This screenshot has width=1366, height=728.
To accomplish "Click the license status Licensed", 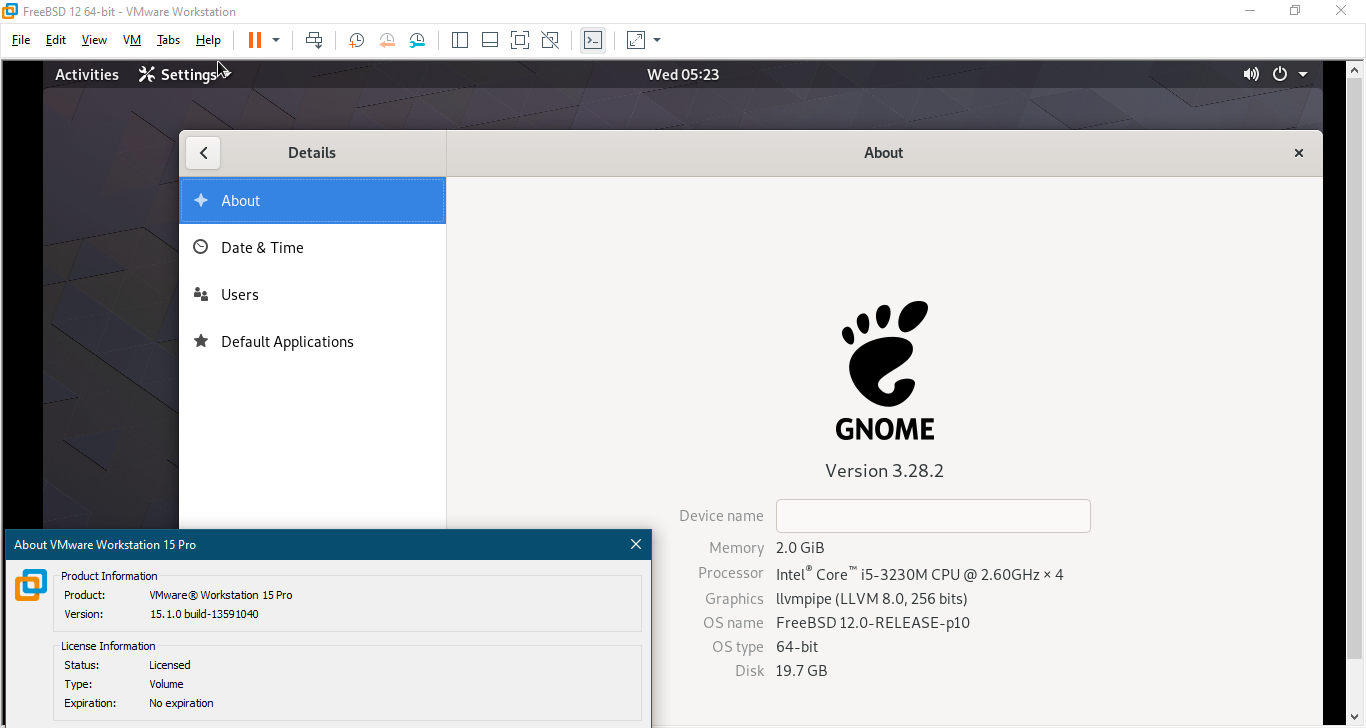I will pyautogui.click(x=169, y=665).
